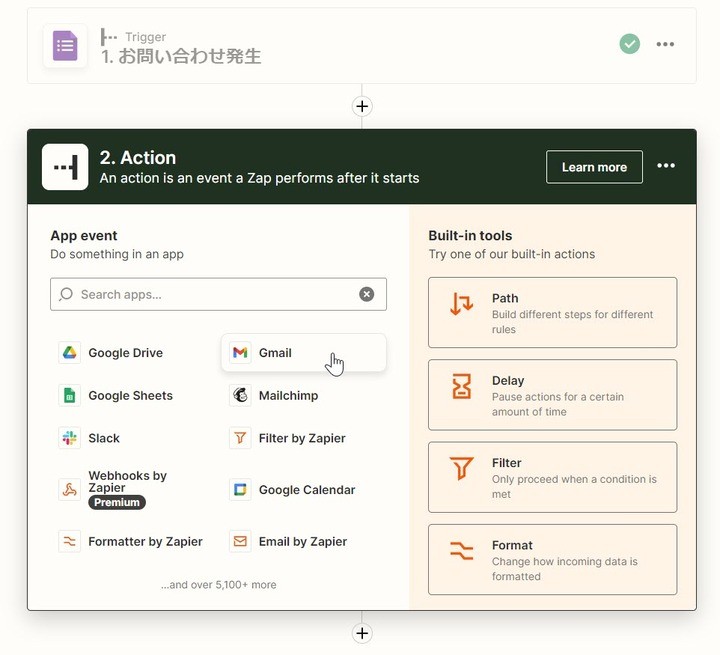This screenshot has height=655, width=720.
Task: Click the search magnifier icon
Action: (x=66, y=294)
